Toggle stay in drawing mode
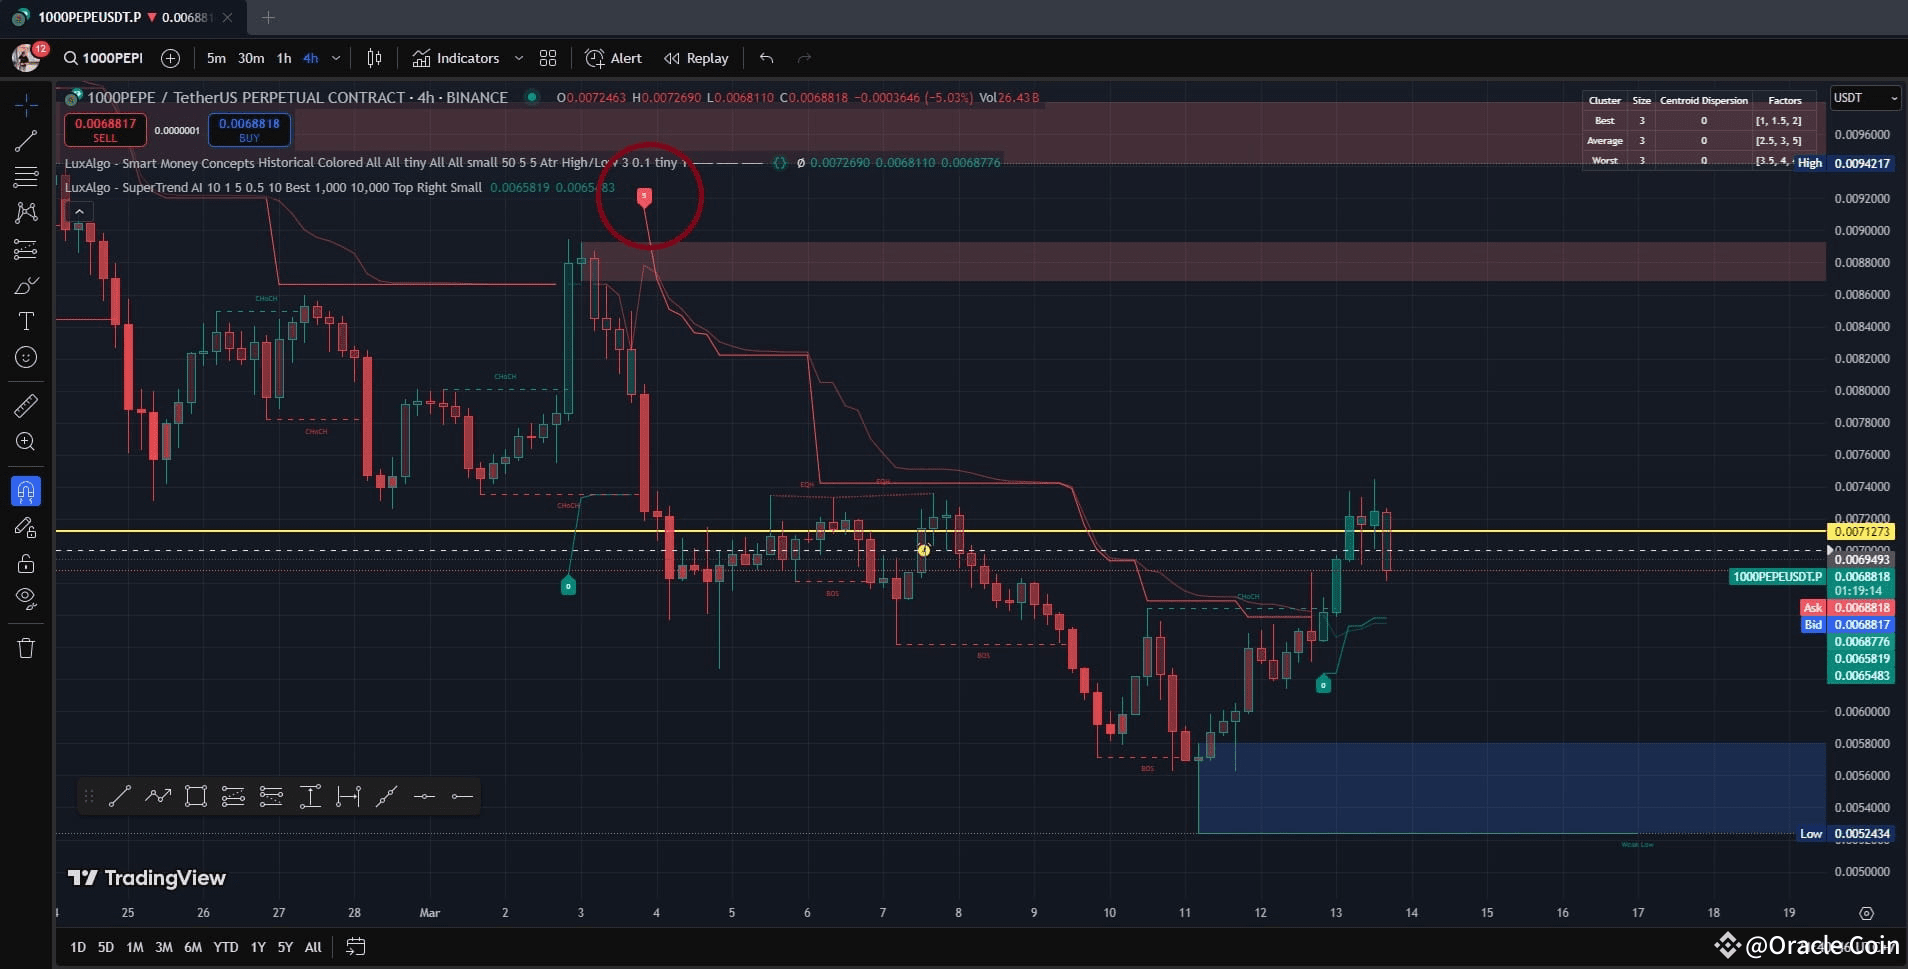This screenshot has width=1908, height=969. (26, 527)
